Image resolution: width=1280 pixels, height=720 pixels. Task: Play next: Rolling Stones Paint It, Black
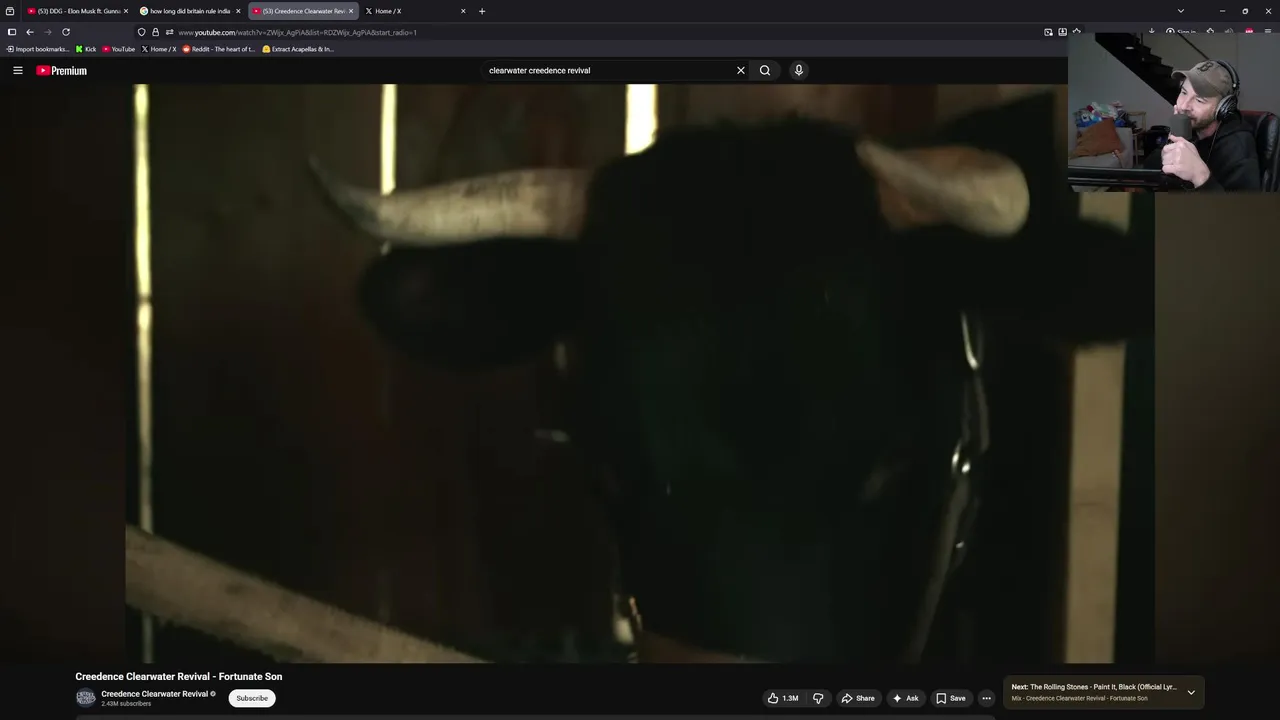coord(1094,687)
